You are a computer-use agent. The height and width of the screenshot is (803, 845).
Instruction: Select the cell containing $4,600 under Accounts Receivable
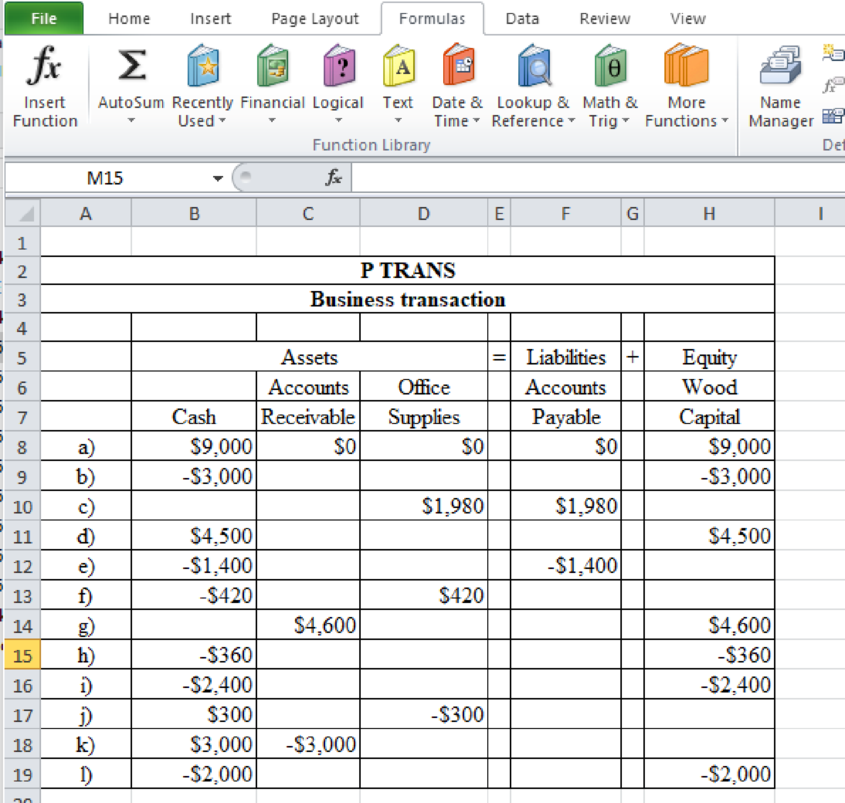point(307,626)
